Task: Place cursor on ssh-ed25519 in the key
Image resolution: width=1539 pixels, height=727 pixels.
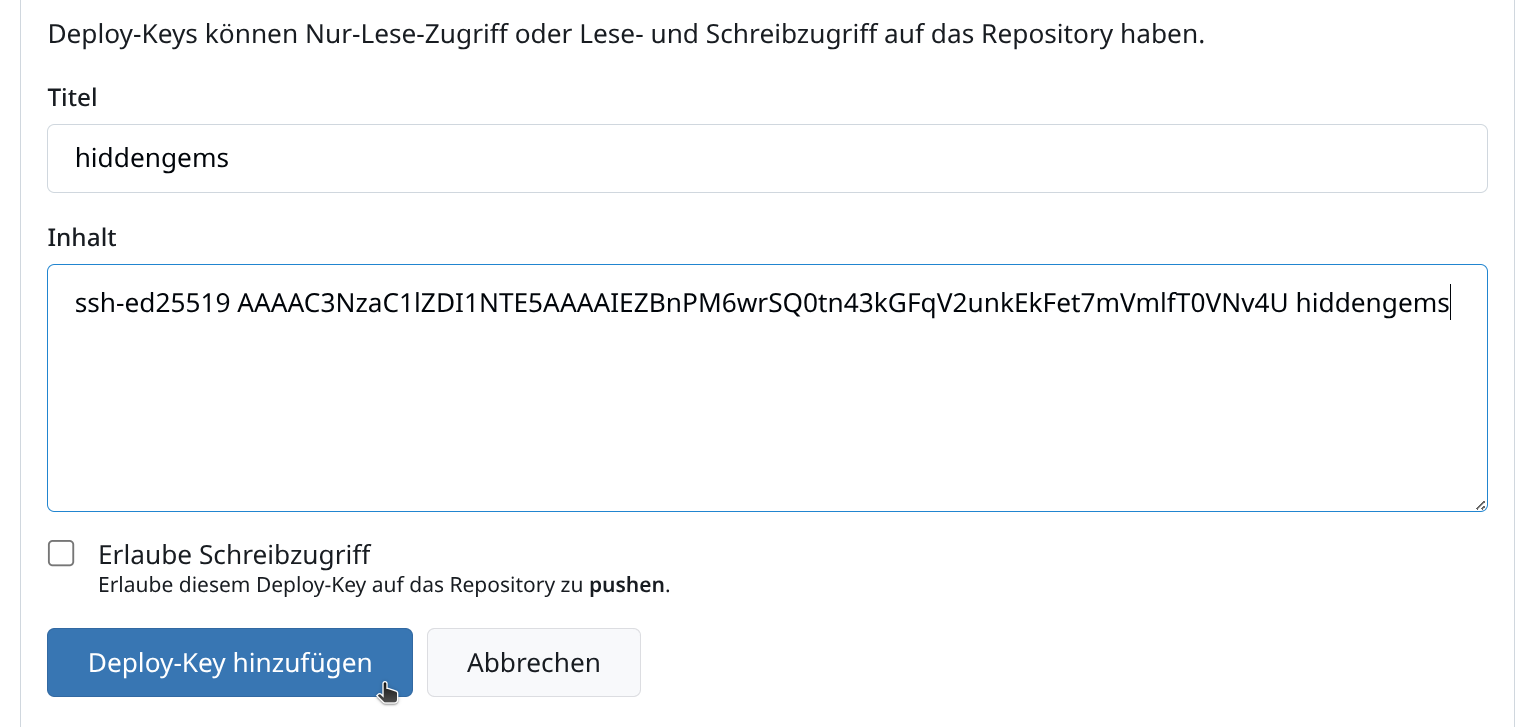Action: pos(152,304)
